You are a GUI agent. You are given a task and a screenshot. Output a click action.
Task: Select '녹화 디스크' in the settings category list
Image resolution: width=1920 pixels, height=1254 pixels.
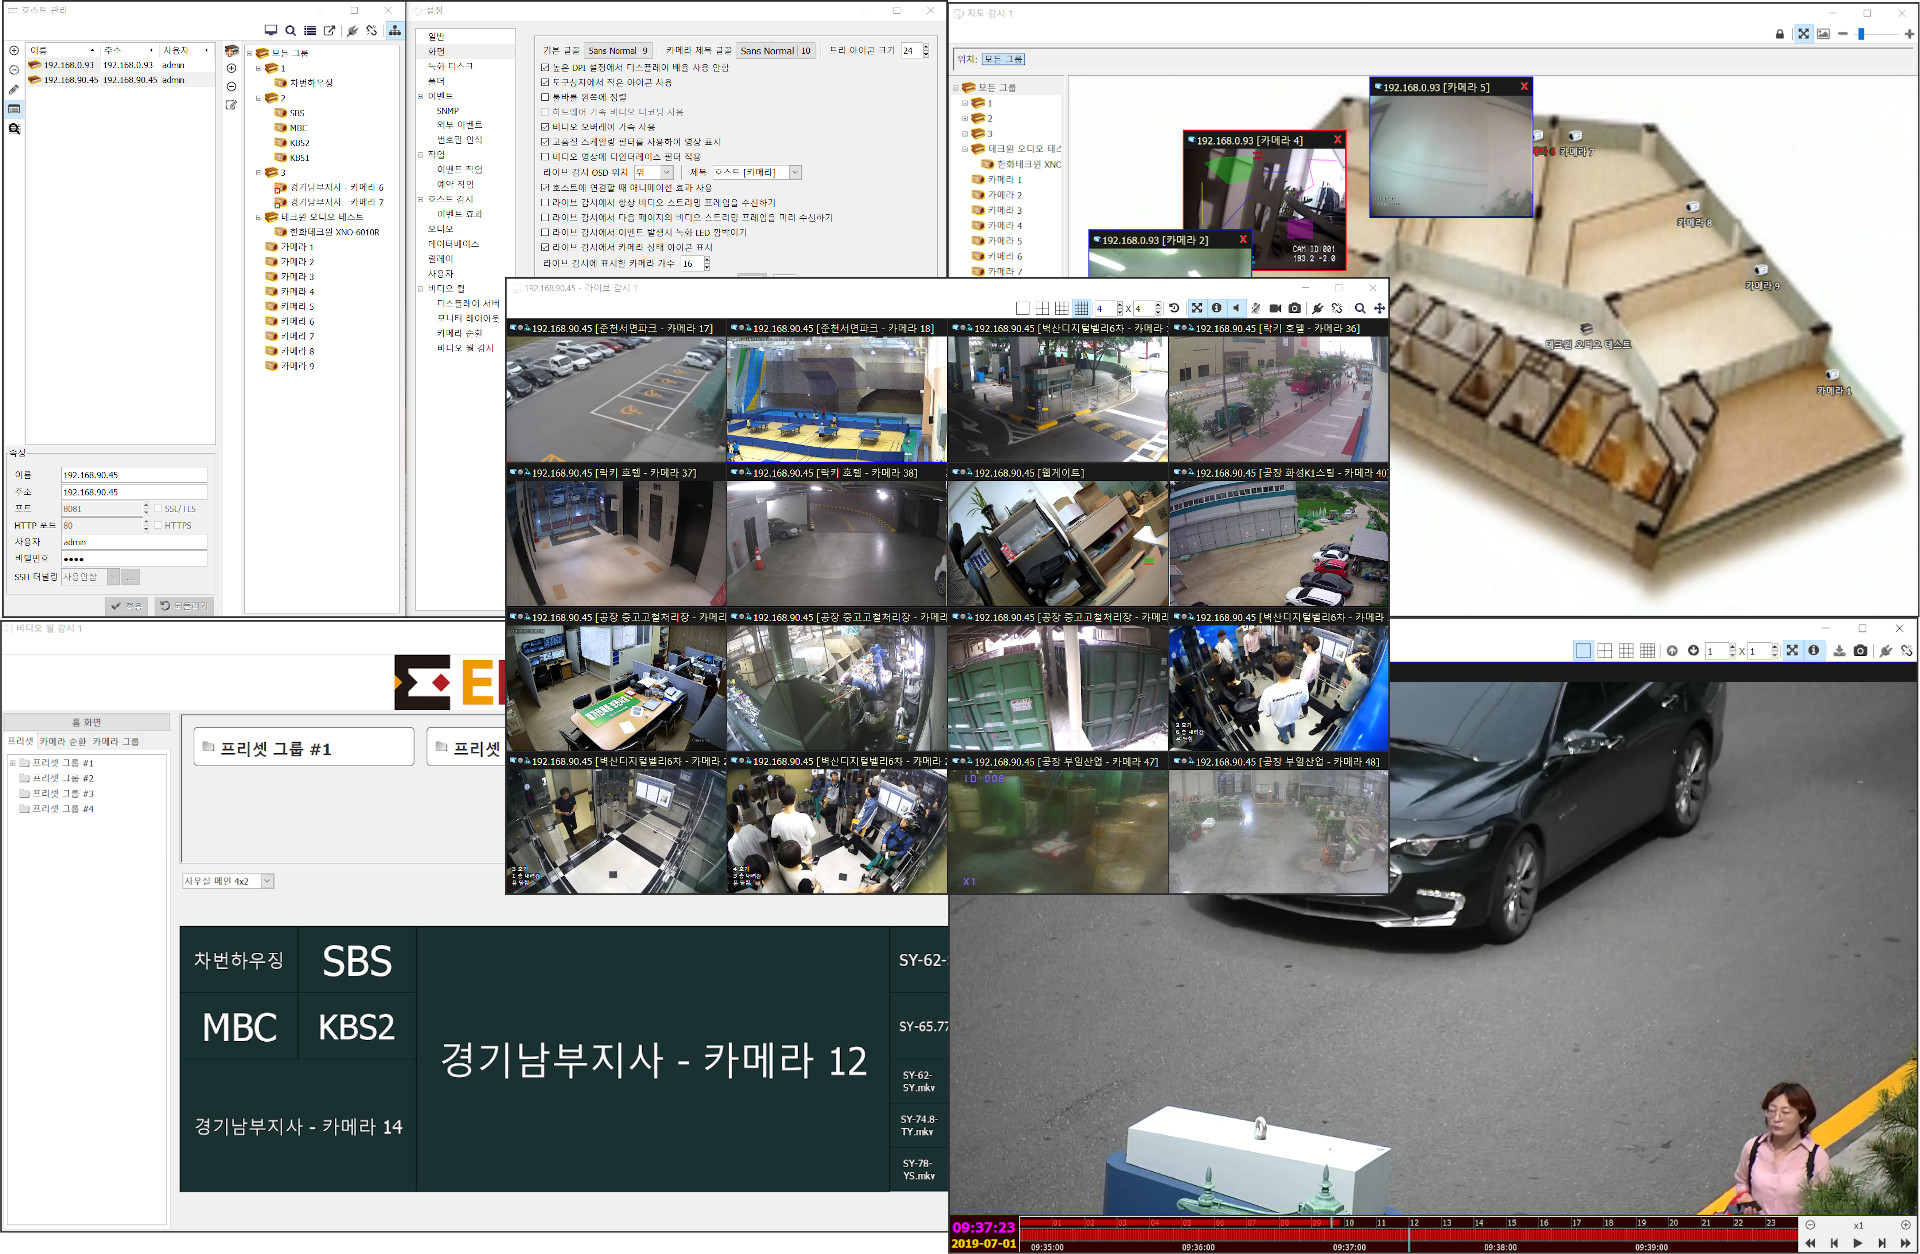click(451, 66)
